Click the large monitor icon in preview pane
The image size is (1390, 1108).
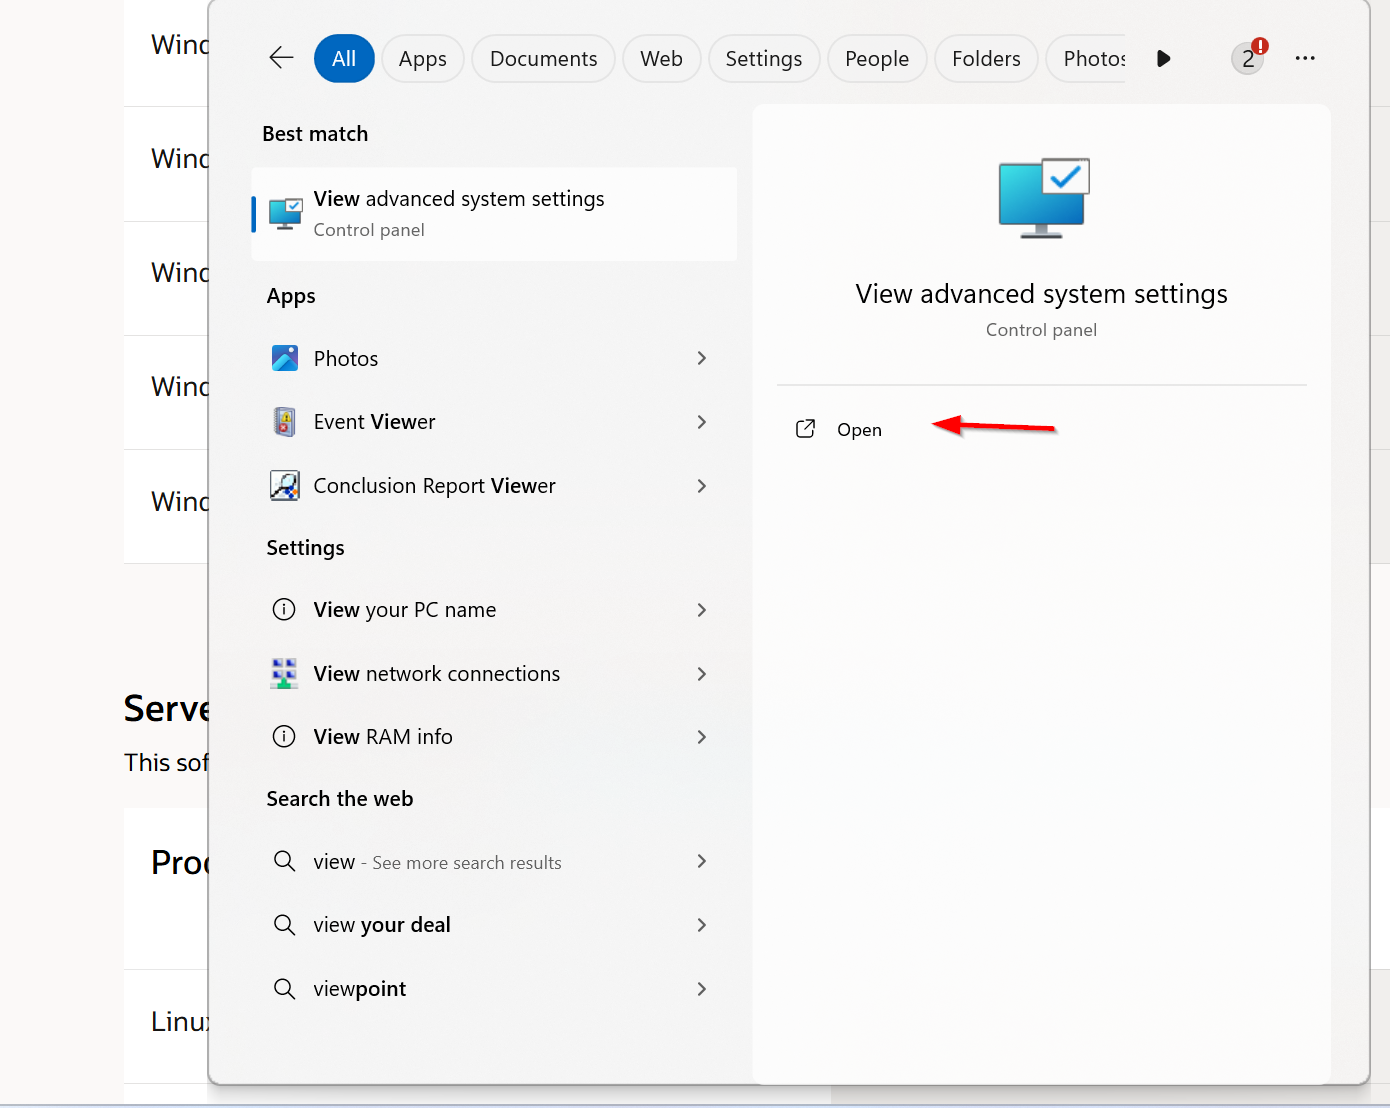[x=1042, y=198]
